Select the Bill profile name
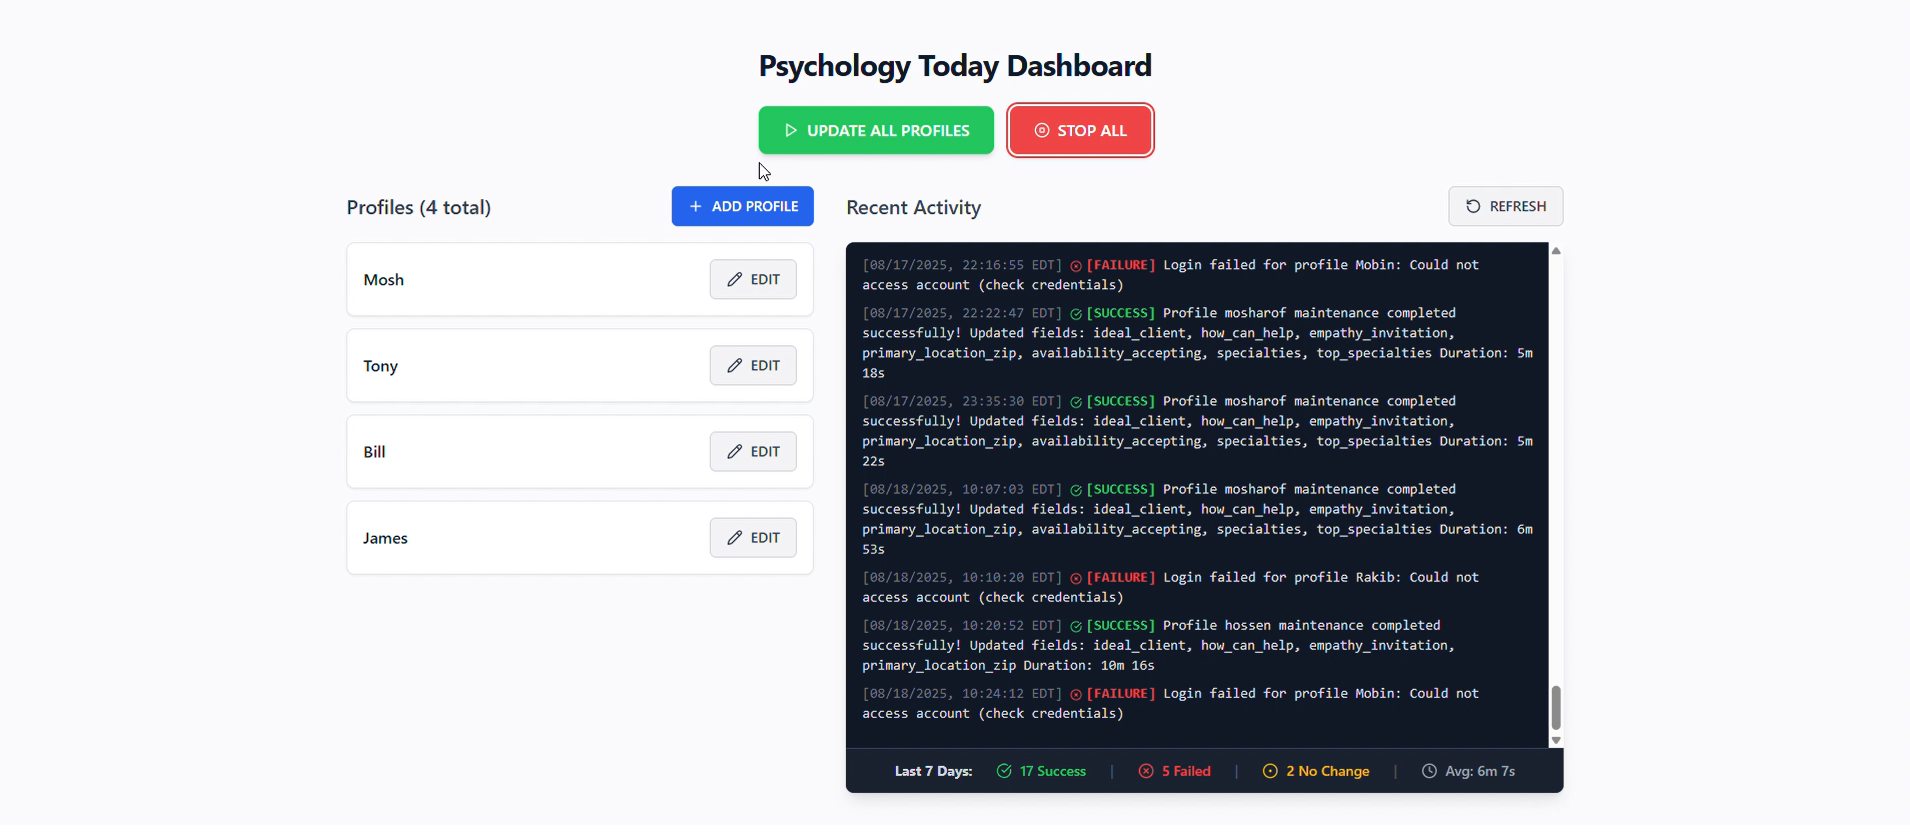 click(x=374, y=452)
